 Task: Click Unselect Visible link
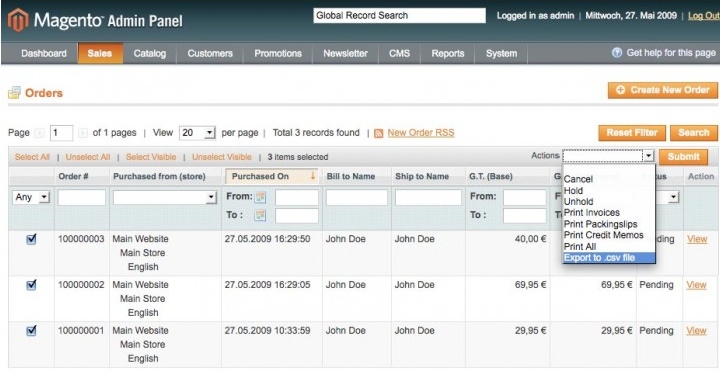pos(222,157)
